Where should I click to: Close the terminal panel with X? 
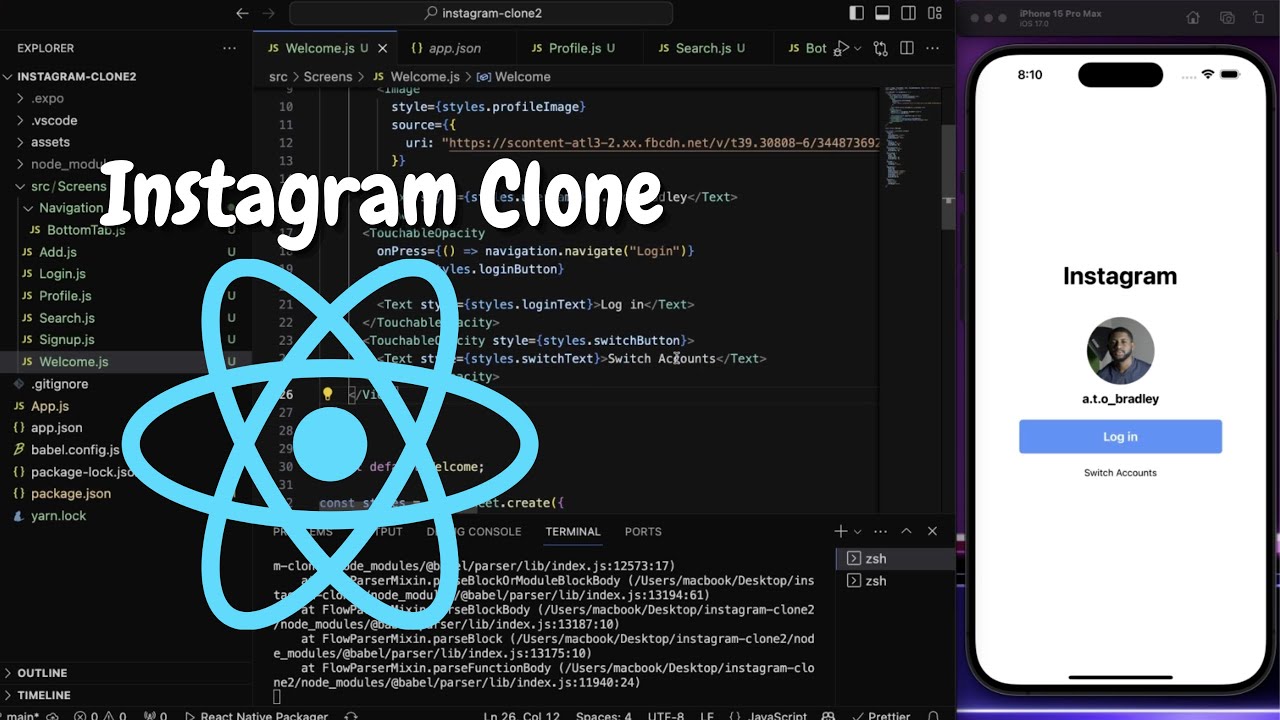tap(932, 532)
